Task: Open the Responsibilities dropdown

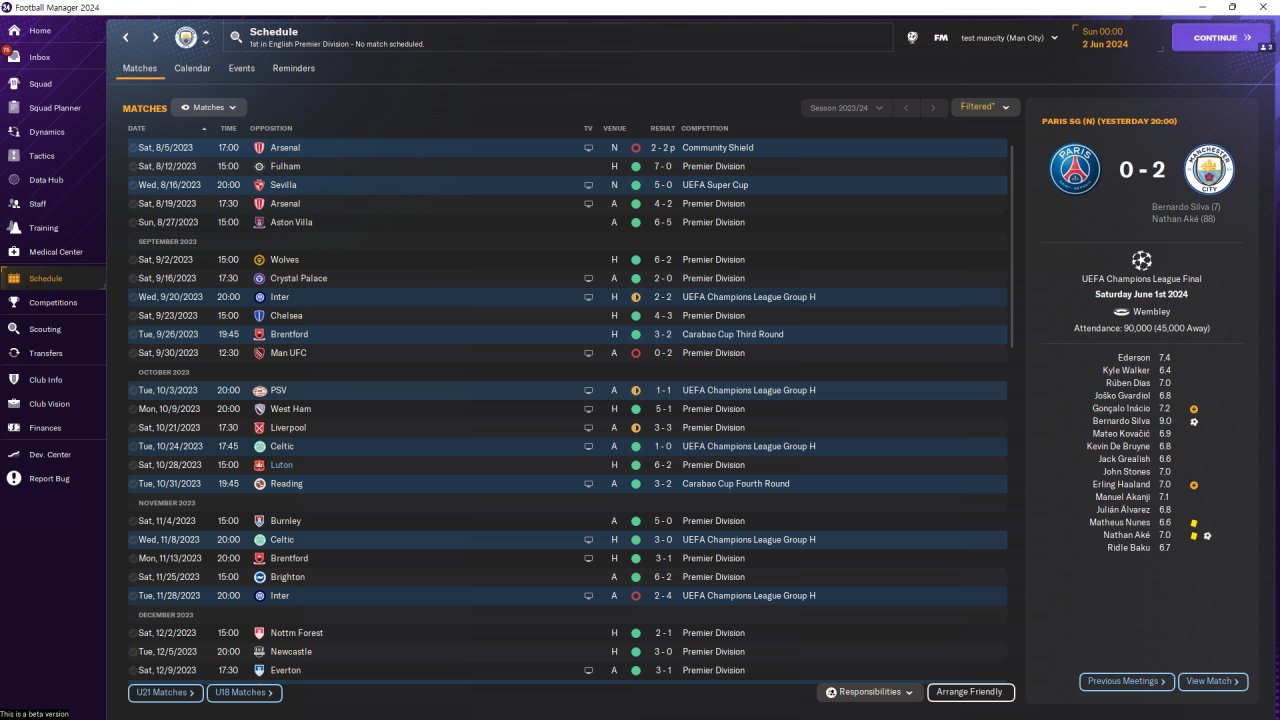Action: [x=869, y=692]
